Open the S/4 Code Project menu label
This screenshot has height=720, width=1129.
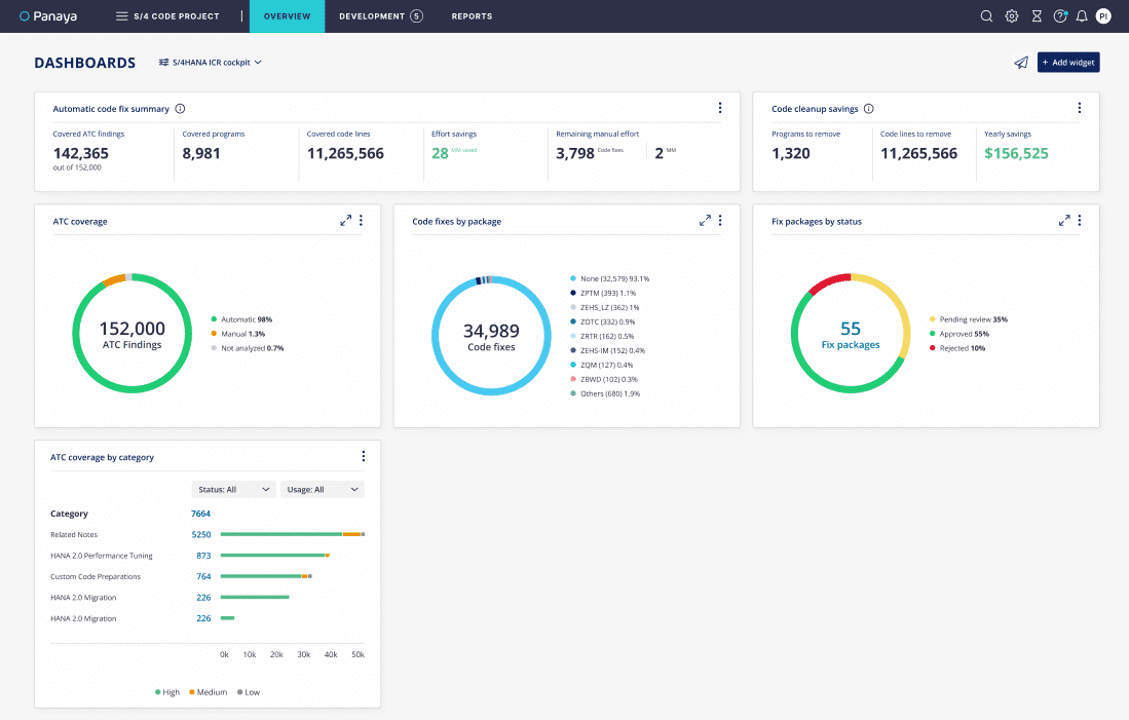coord(176,16)
